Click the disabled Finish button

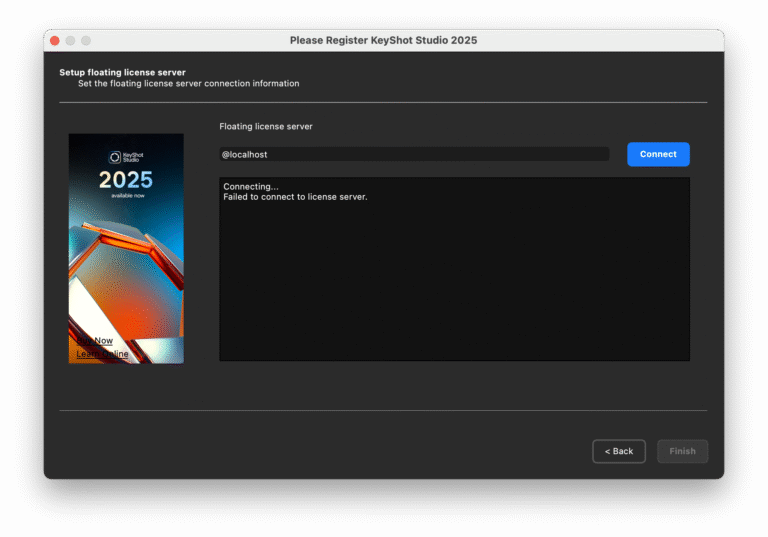682,451
